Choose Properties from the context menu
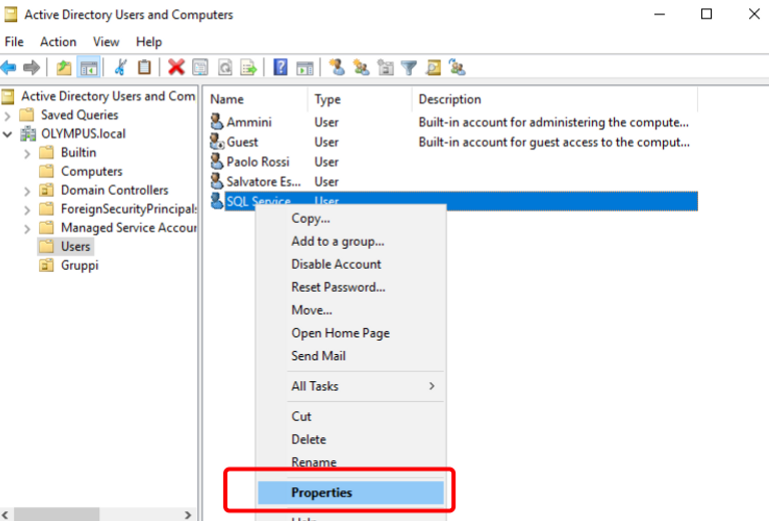This screenshot has height=521, width=769. pos(321,492)
